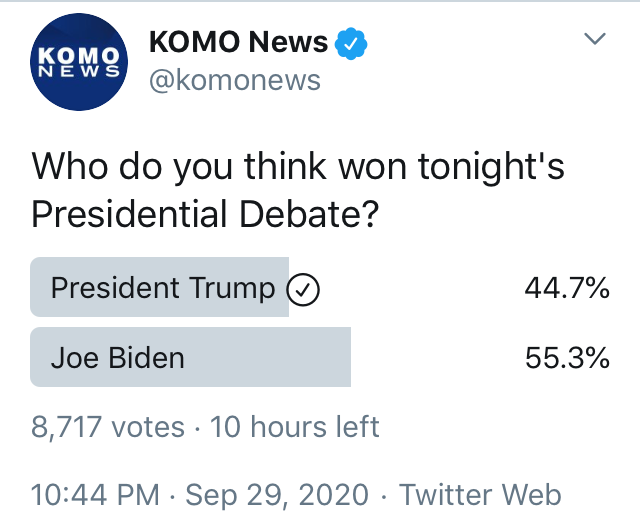Click the 8,717 votes count
The height and width of the screenshot is (518, 640).
[x=108, y=427]
